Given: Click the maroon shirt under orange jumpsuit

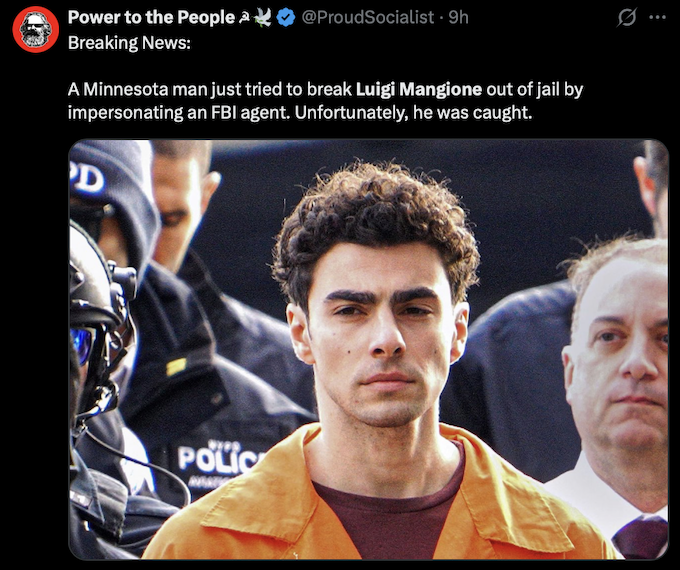Looking at the screenshot, I should click(382, 516).
